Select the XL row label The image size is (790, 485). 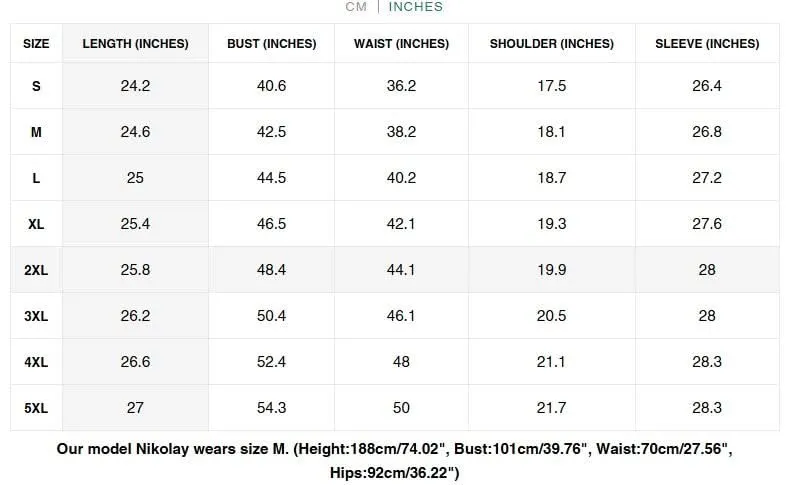36,224
